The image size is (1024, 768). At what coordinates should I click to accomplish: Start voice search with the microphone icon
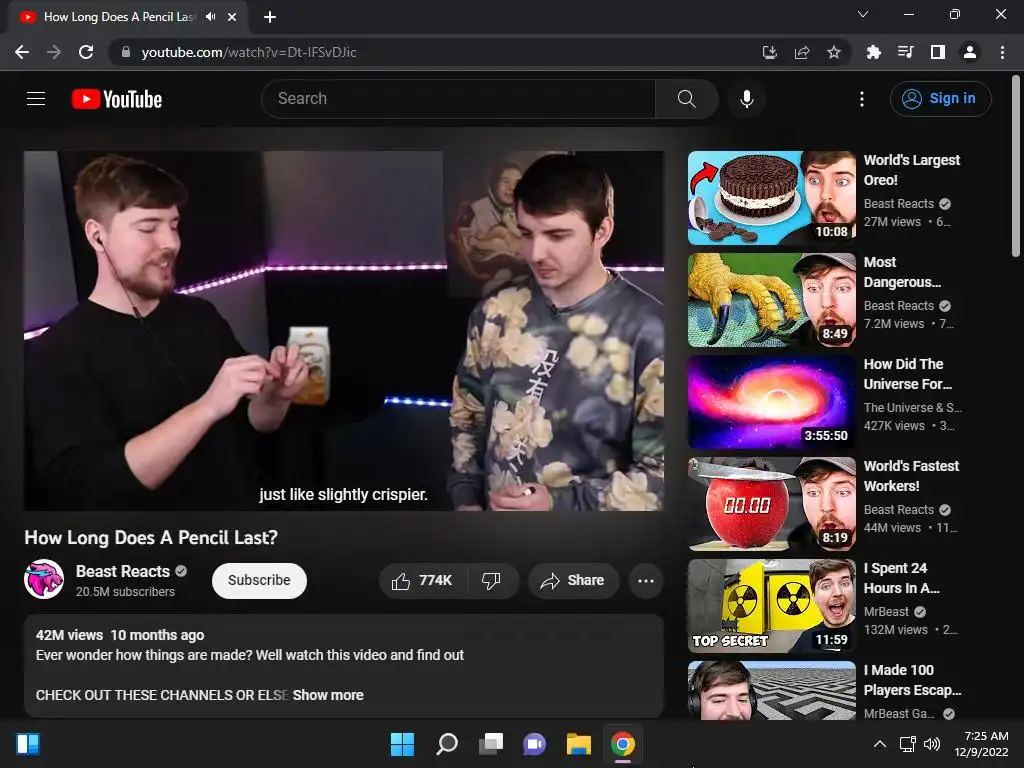[746, 99]
